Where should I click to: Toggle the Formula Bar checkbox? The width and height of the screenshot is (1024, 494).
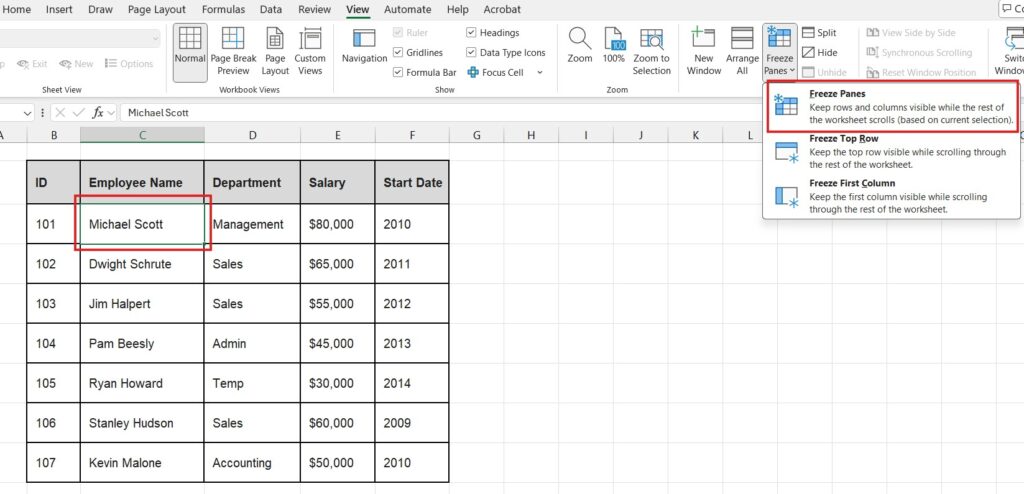click(x=398, y=73)
